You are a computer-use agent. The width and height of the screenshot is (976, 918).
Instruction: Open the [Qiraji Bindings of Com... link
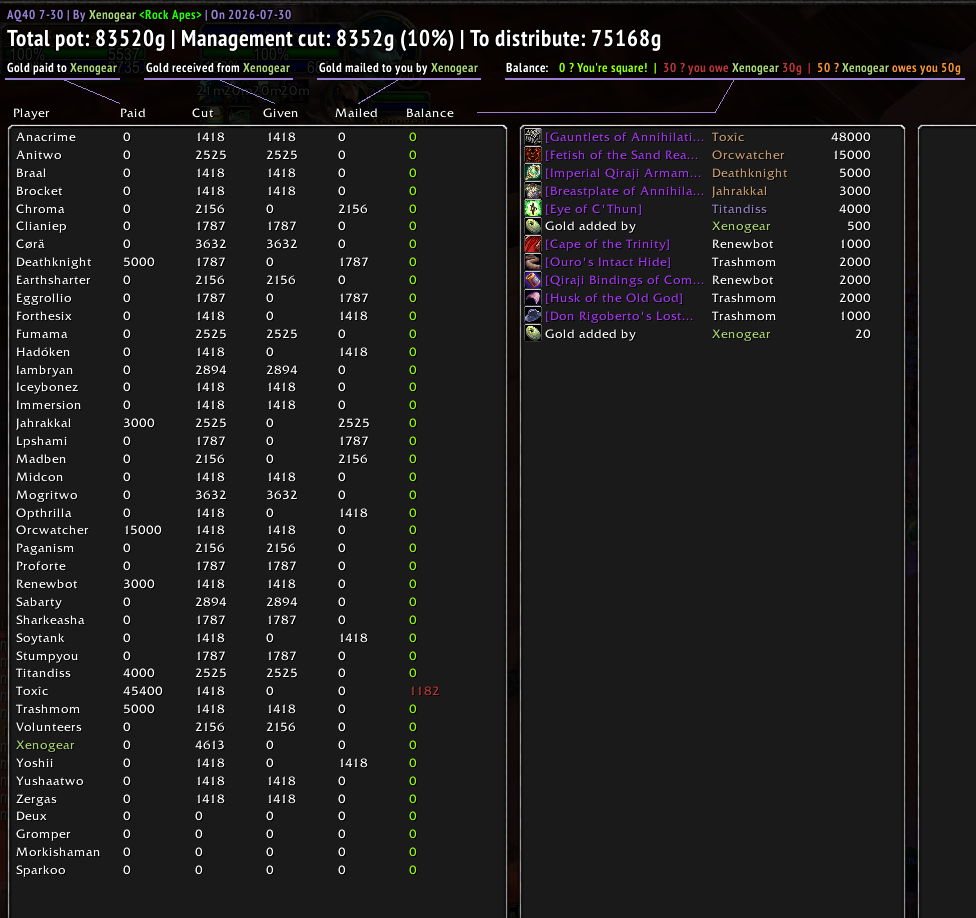(624, 280)
